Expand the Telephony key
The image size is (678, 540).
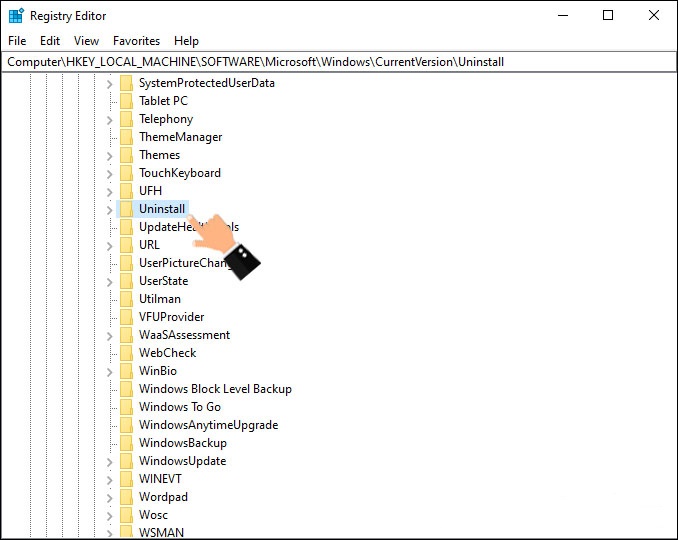tap(109, 120)
